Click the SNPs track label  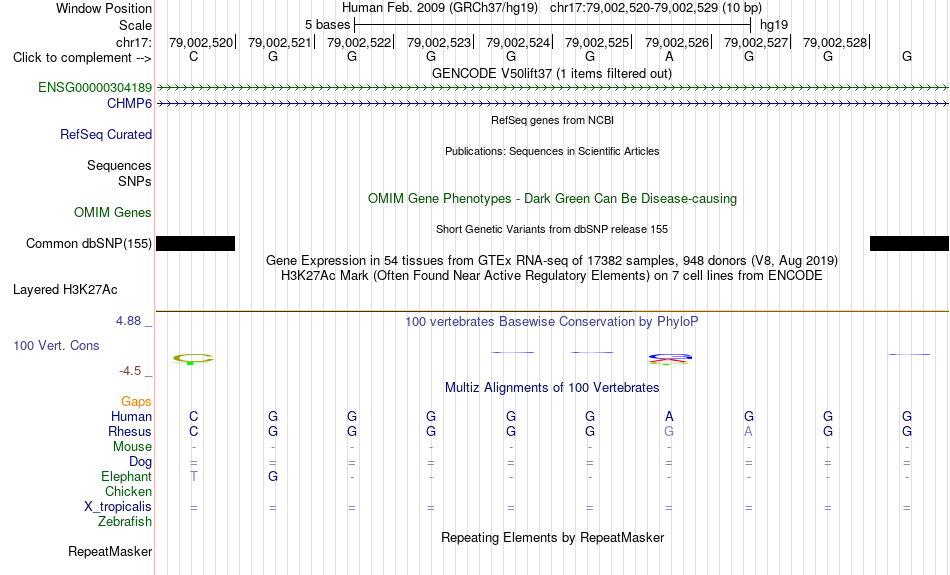coord(135,181)
